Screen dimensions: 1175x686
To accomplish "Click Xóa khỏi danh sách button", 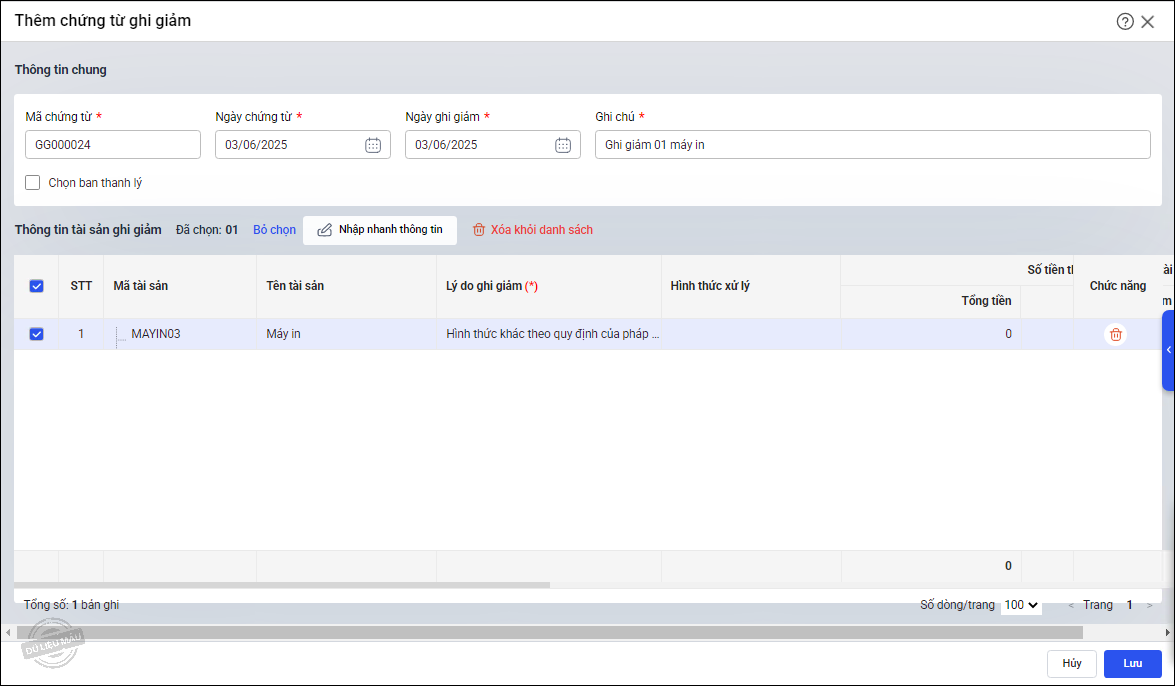I will click(x=533, y=230).
